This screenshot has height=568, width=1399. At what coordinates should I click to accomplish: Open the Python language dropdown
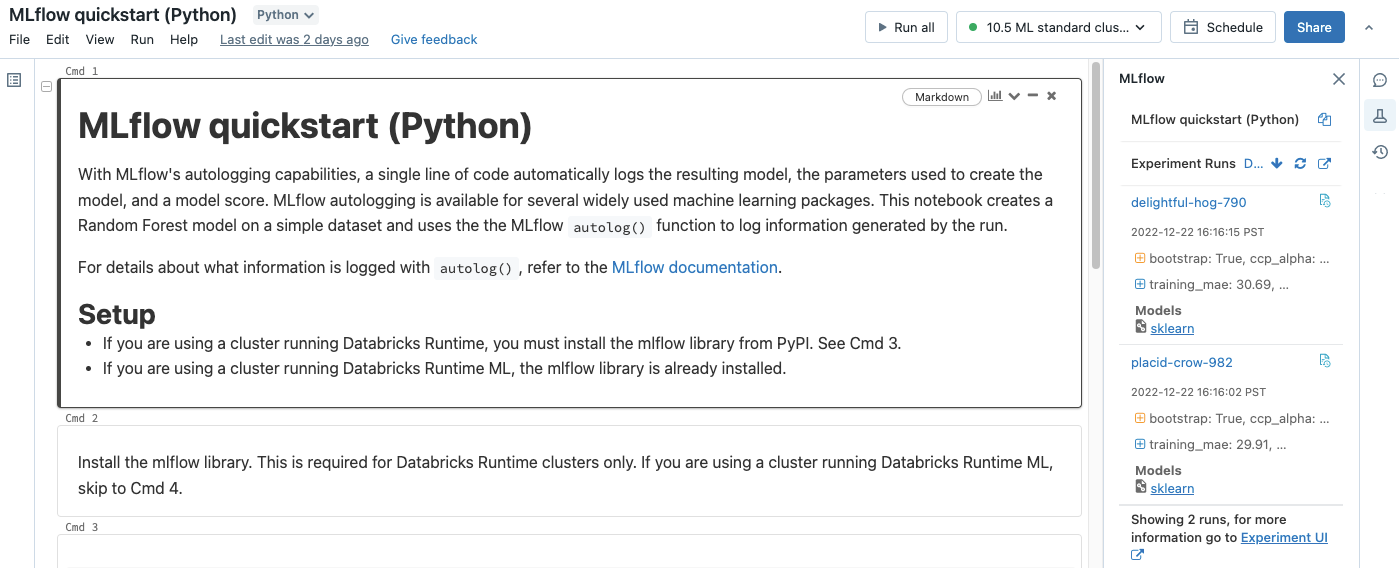[x=285, y=15]
